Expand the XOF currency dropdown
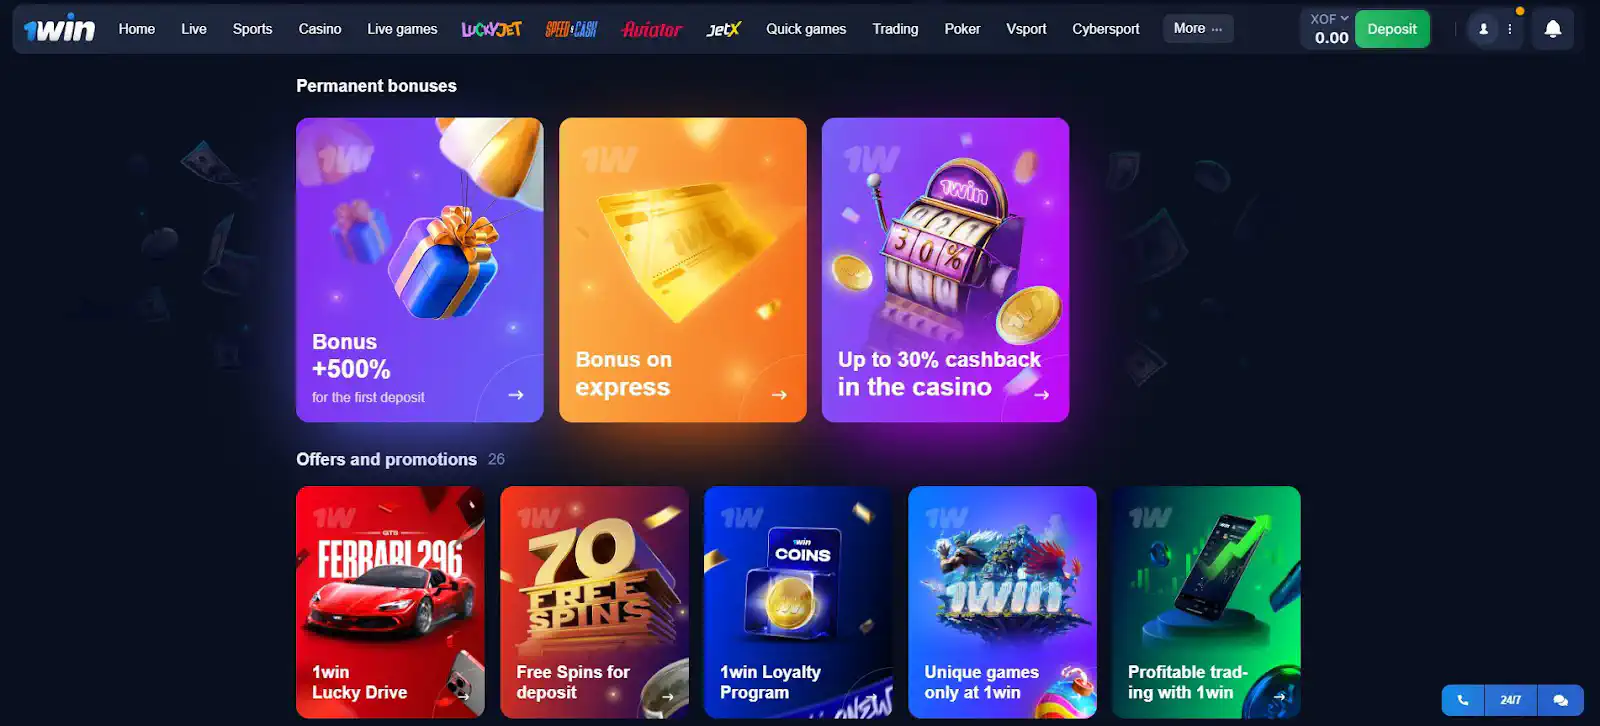 1329,19
